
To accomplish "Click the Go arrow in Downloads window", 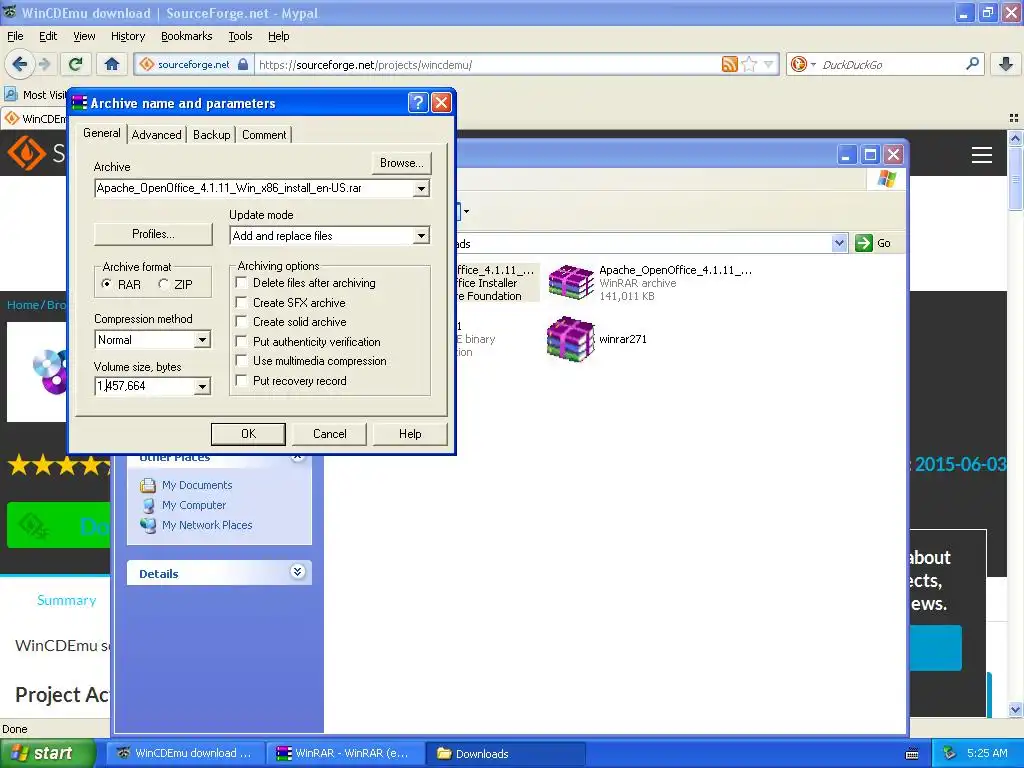I will [864, 243].
